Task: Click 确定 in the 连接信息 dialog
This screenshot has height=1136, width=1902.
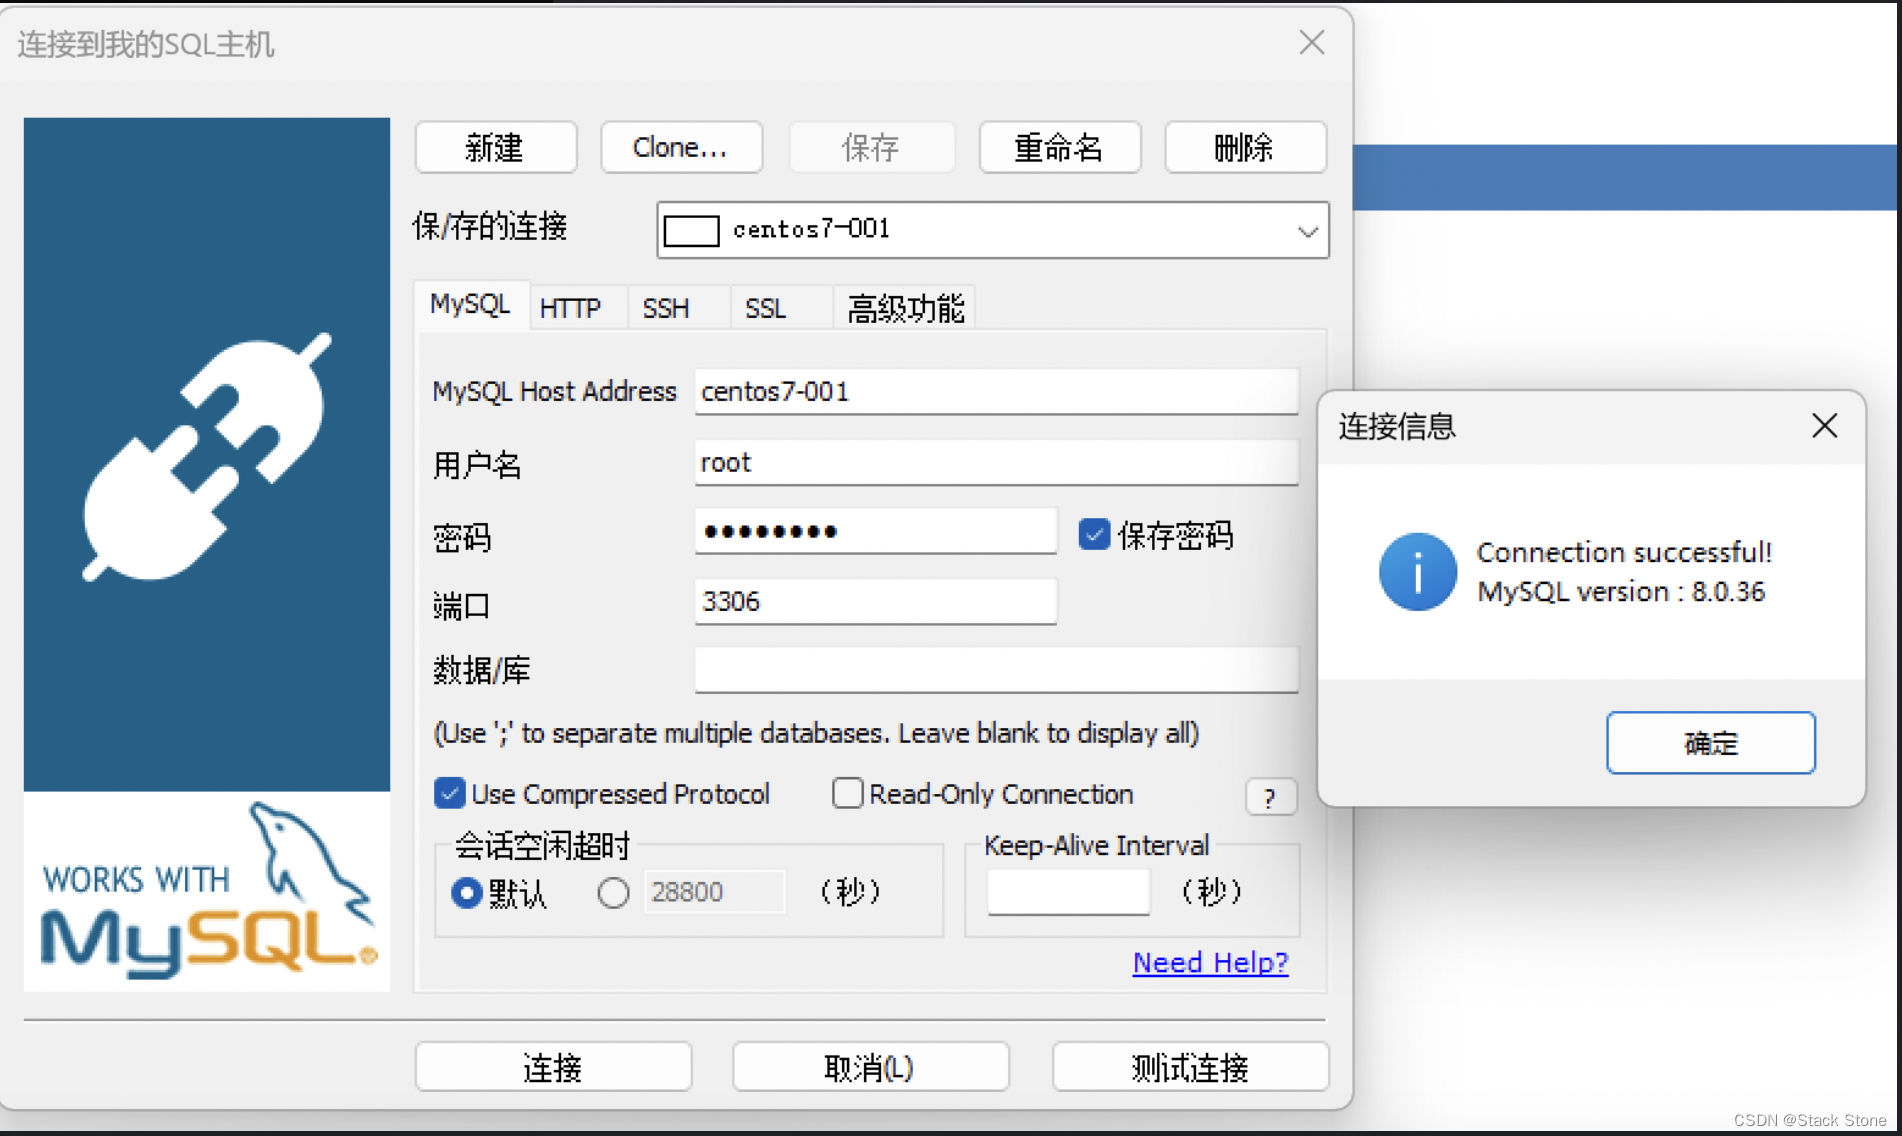Action: [x=1711, y=743]
